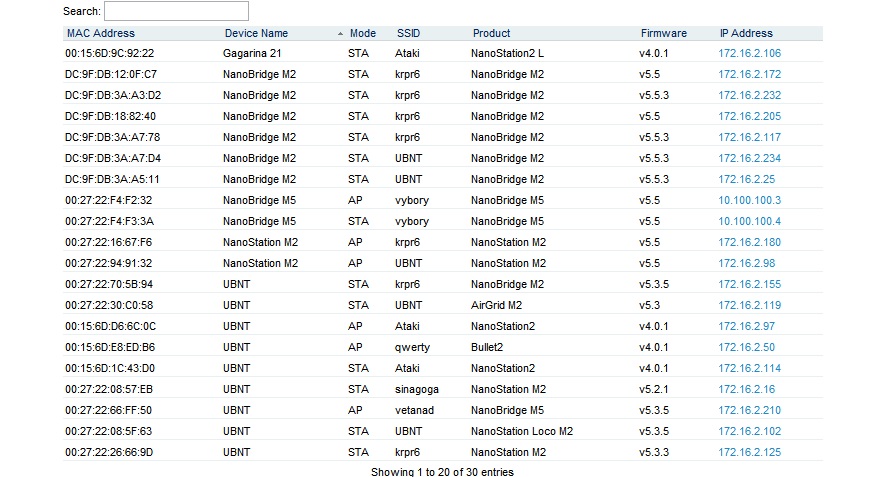
Task: Select MAC address 00:27:22:30:C0:58
Action: click(109, 305)
